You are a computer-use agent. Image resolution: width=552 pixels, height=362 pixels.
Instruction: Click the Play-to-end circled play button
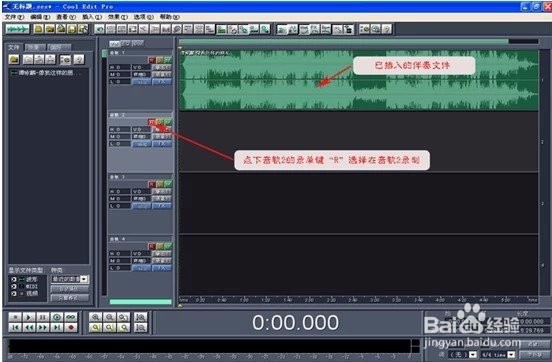[x=57, y=317]
